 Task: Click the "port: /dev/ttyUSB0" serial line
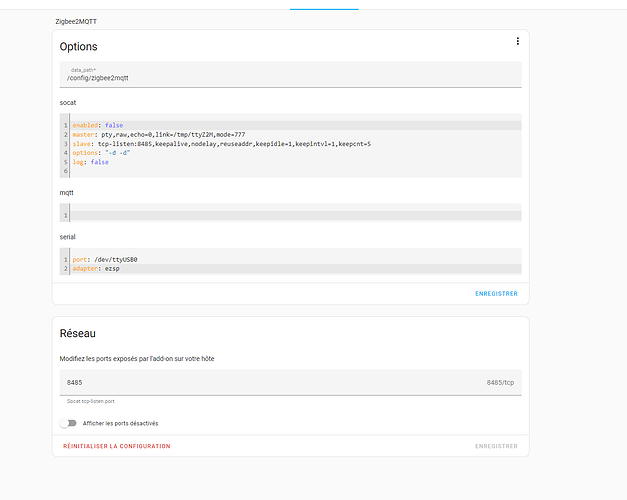click(105, 259)
